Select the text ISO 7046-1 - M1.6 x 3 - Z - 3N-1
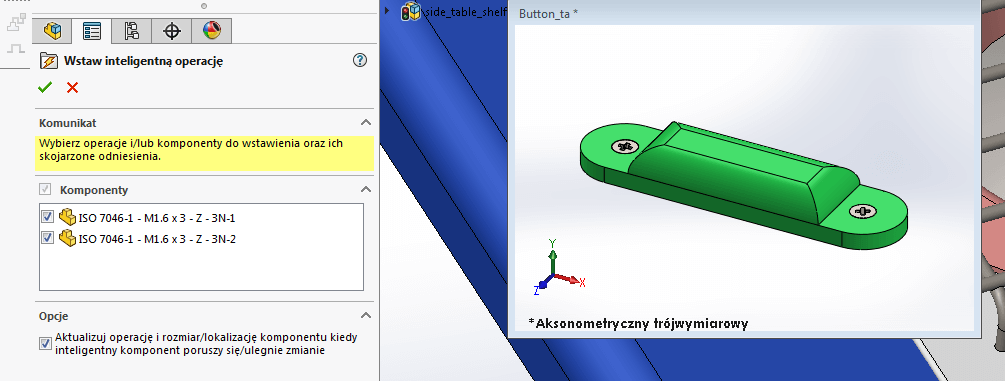The image size is (1005, 381). [x=157, y=217]
